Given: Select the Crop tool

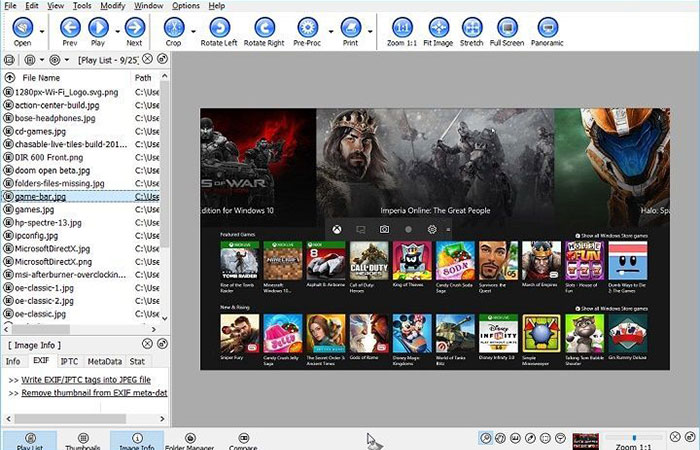Looking at the screenshot, I should [x=174, y=28].
